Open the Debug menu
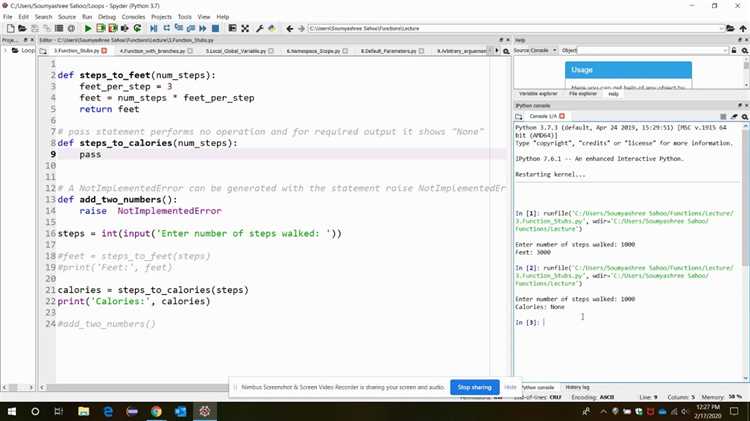This screenshot has width=750, height=421. tap(107, 17)
